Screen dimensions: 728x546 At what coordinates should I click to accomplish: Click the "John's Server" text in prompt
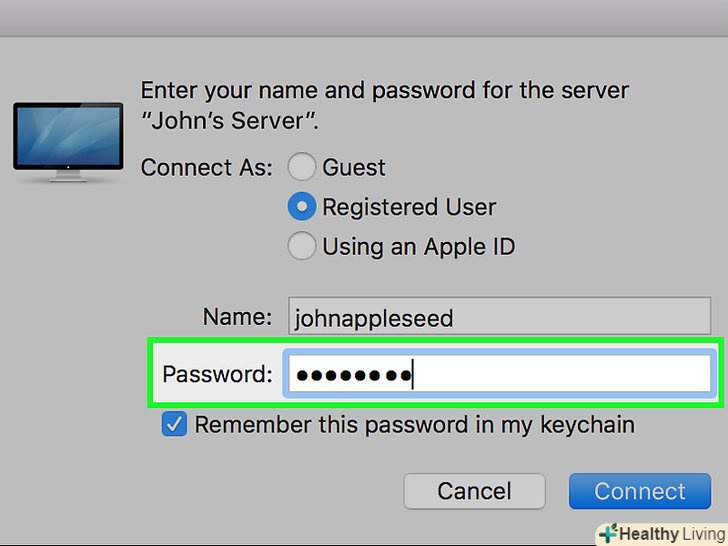pyautogui.click(x=232, y=123)
